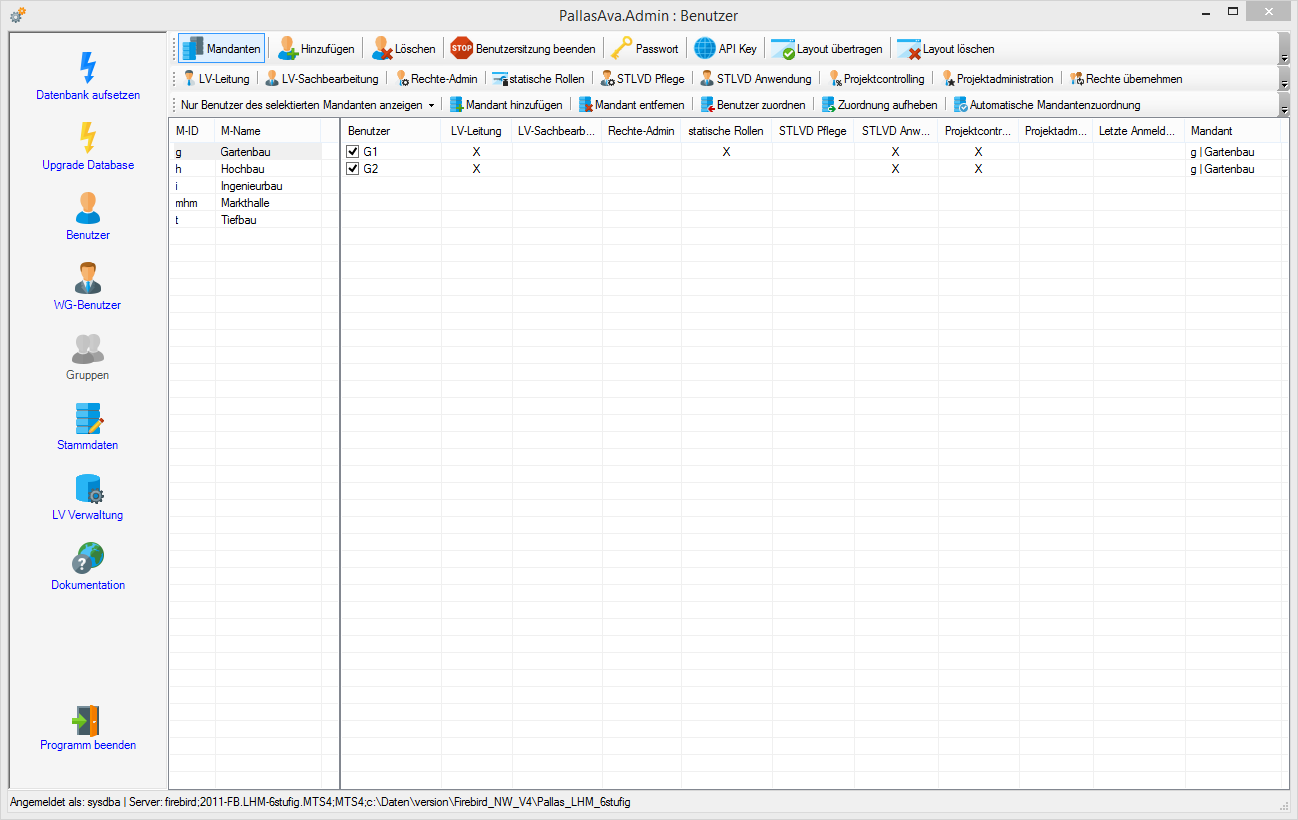Toggle the checkbox for user G2
The image size is (1298, 820).
coord(353,169)
